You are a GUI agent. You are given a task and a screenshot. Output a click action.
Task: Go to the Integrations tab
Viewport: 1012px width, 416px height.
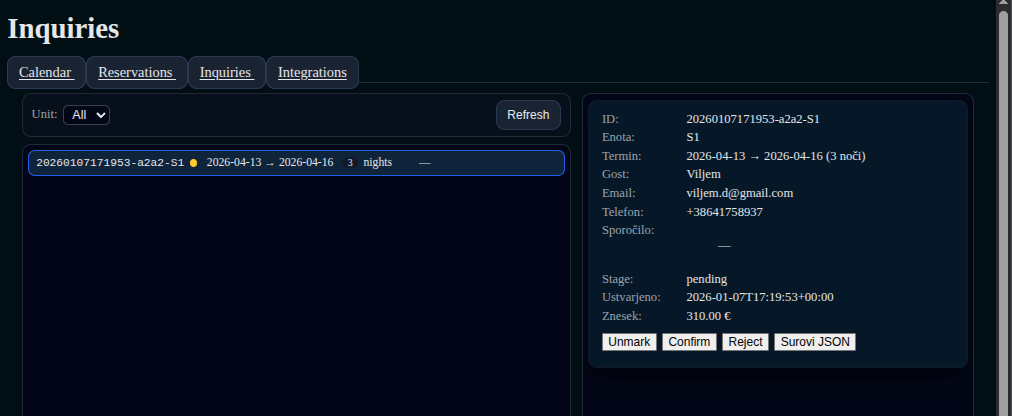pyautogui.click(x=312, y=72)
